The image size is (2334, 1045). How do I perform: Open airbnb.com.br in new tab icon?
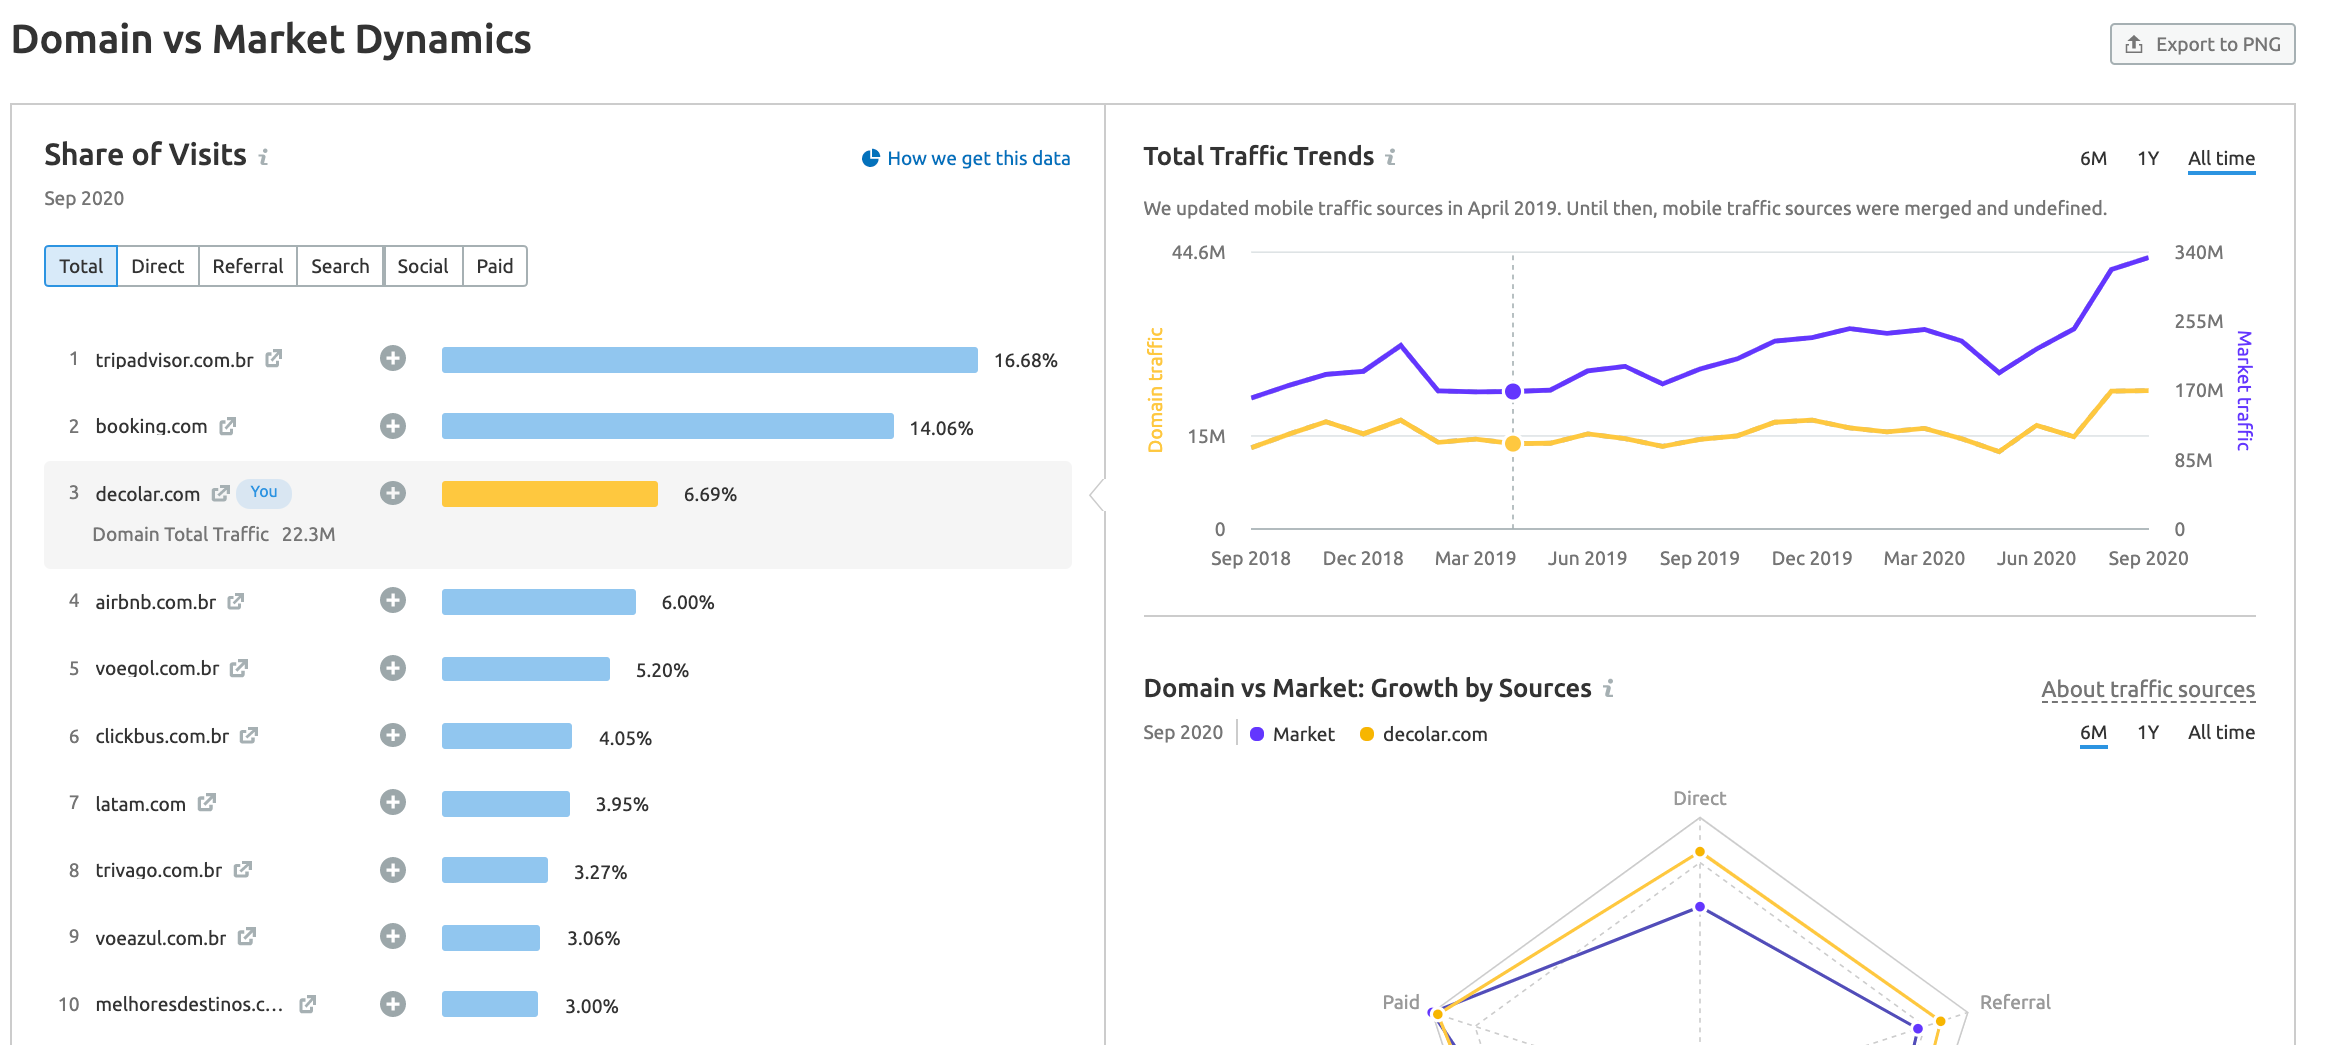click(236, 601)
